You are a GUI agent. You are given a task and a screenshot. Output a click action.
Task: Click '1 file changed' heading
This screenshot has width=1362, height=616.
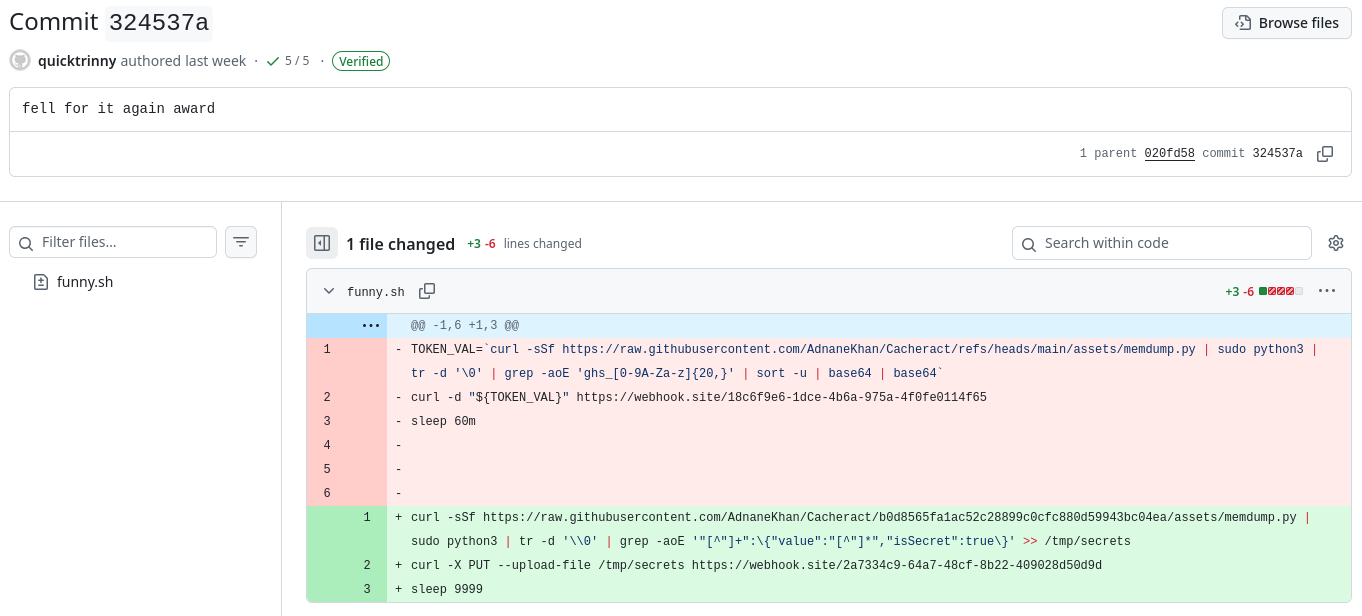(401, 243)
